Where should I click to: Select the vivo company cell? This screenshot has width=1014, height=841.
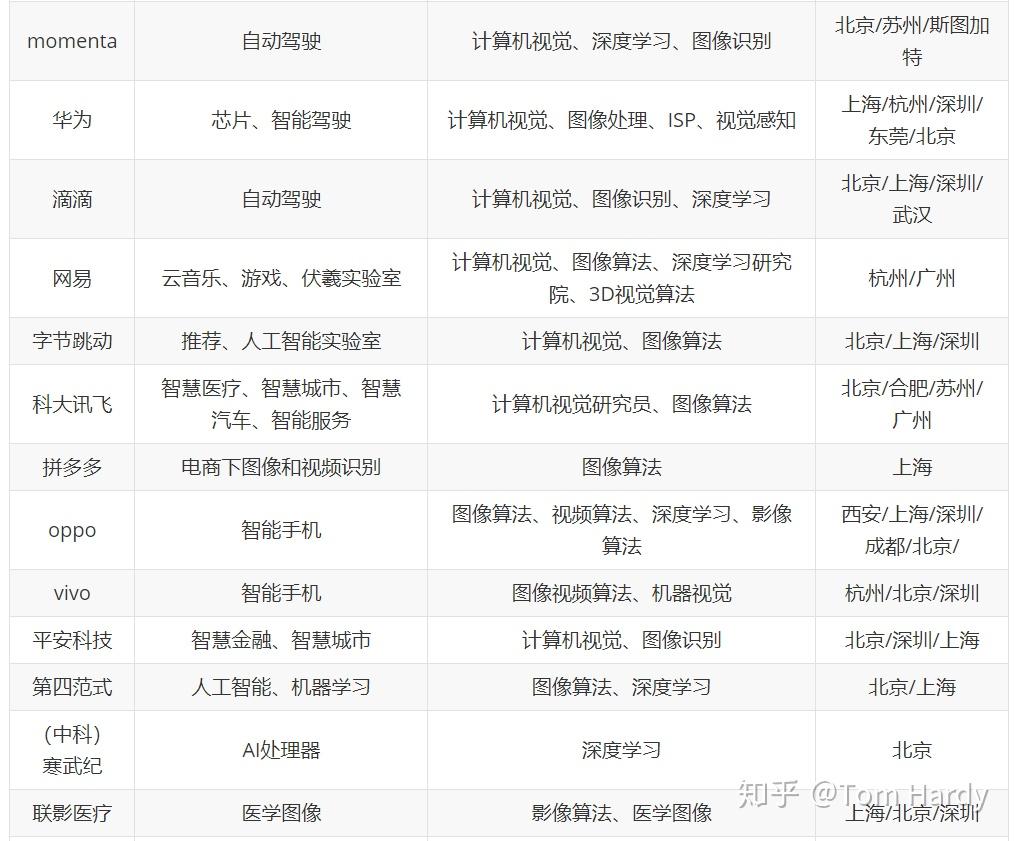click(x=72, y=593)
